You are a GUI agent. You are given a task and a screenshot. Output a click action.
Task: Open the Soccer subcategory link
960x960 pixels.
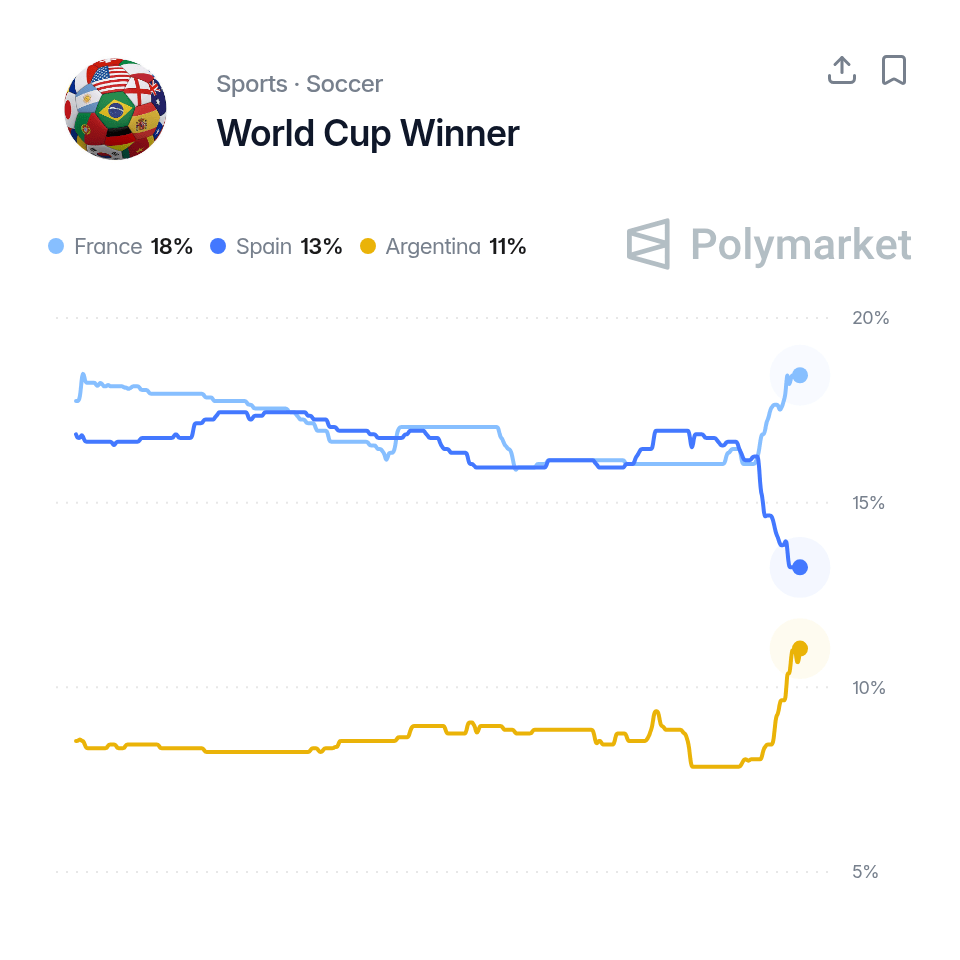click(344, 84)
